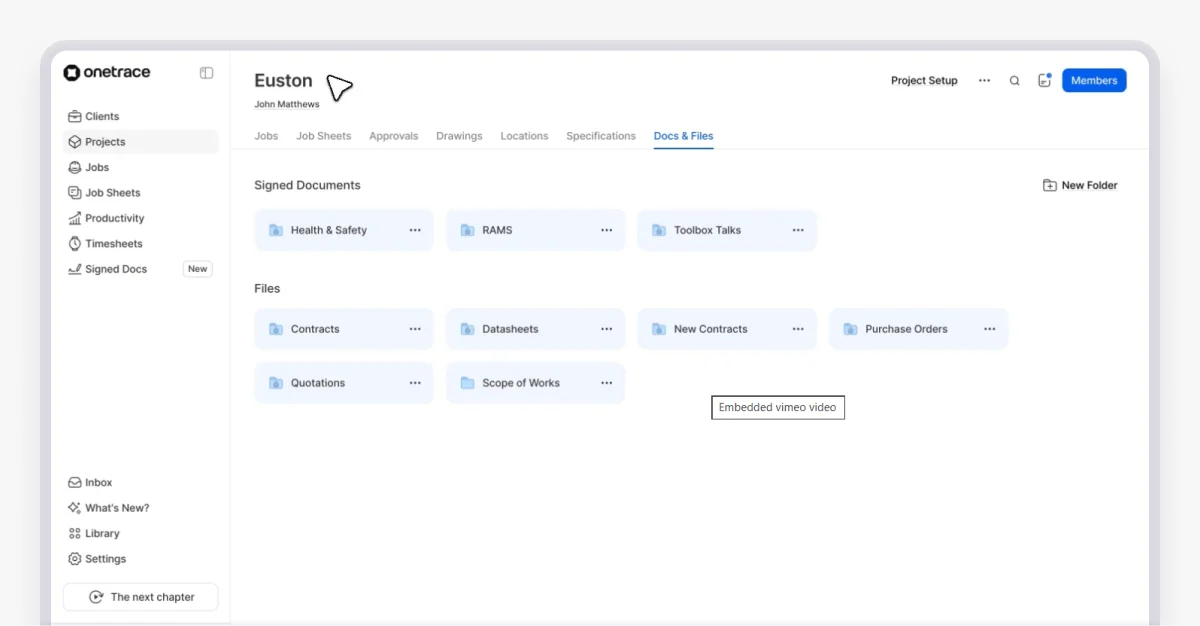Open project more options ellipsis in header
Viewport: 1200px width, 626px height.
[985, 81]
